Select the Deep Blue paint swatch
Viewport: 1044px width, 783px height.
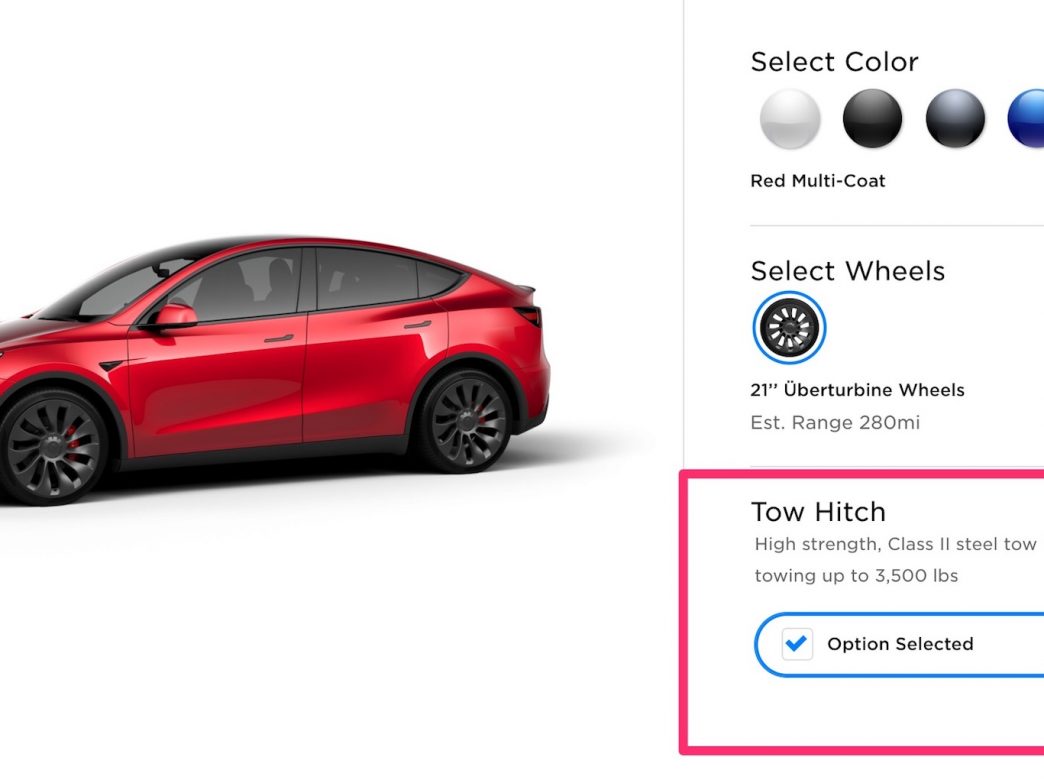point(1027,119)
